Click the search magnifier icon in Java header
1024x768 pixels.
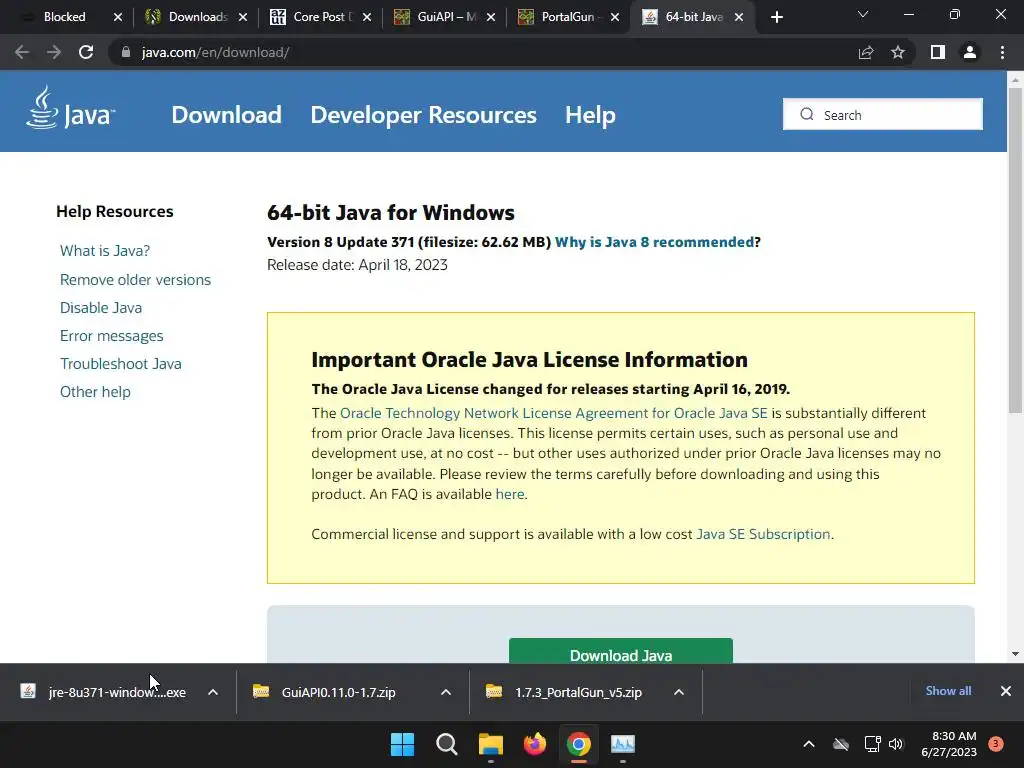[807, 114]
